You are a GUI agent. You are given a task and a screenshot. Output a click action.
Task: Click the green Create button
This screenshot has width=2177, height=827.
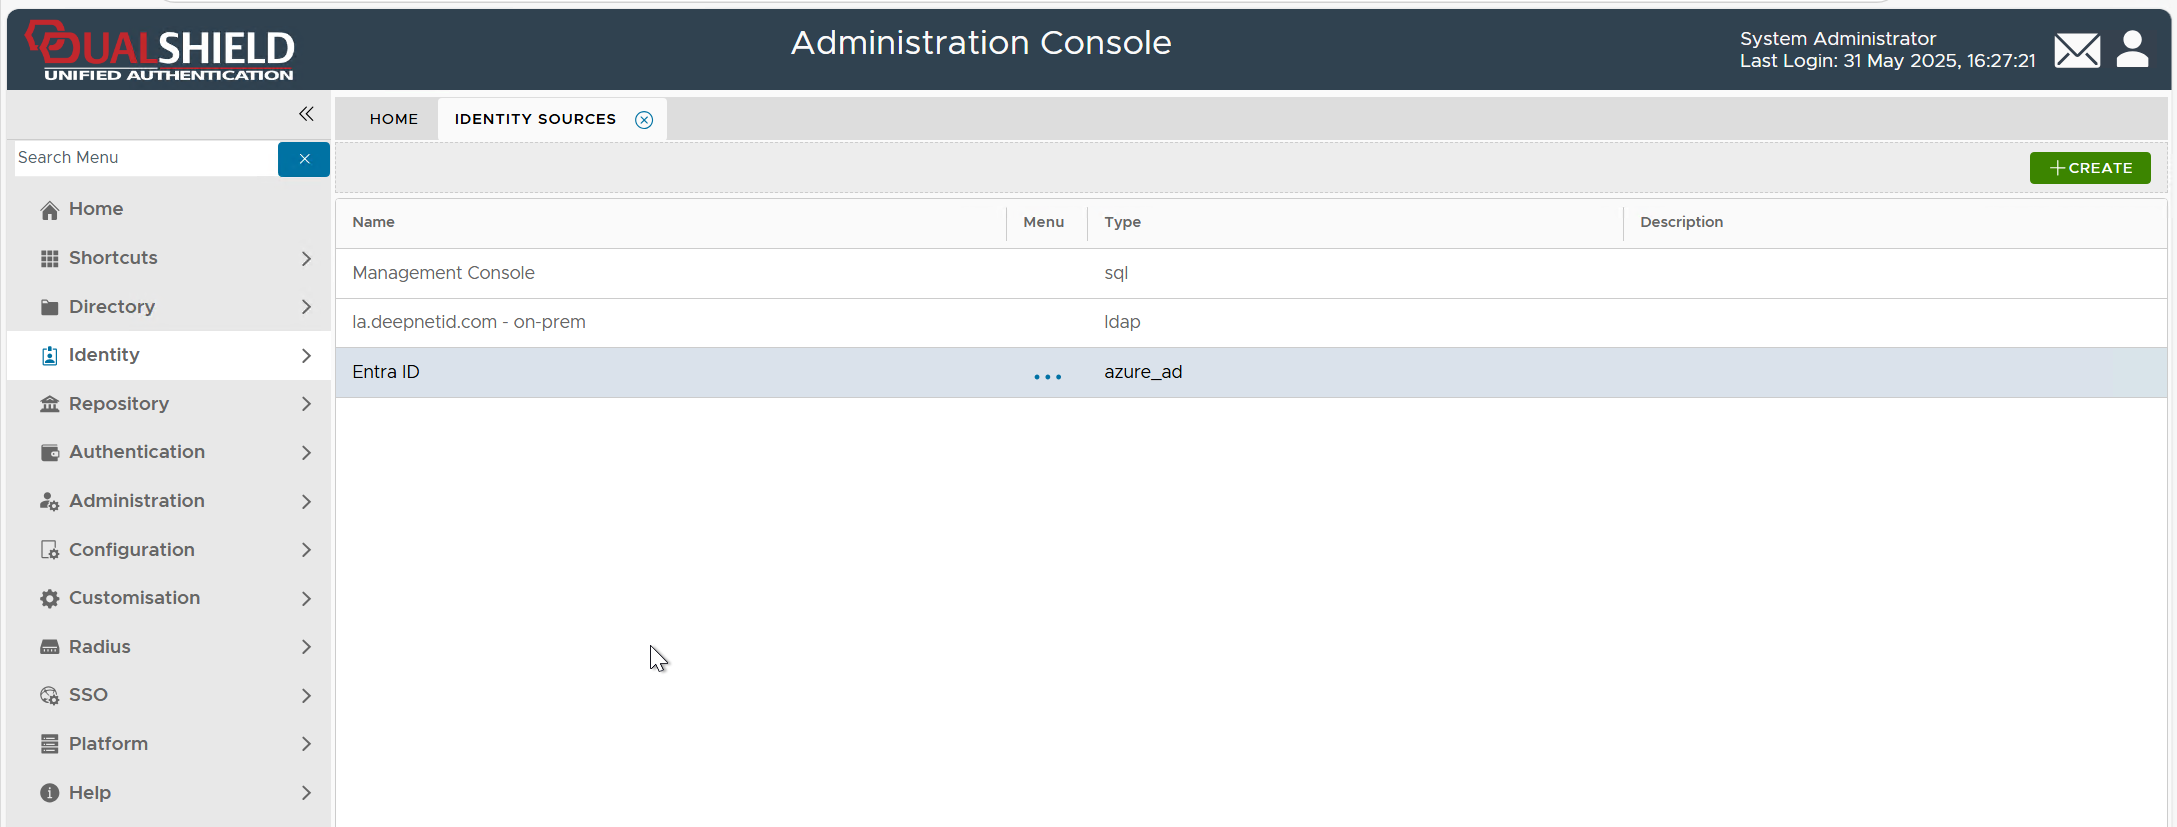coord(2089,168)
